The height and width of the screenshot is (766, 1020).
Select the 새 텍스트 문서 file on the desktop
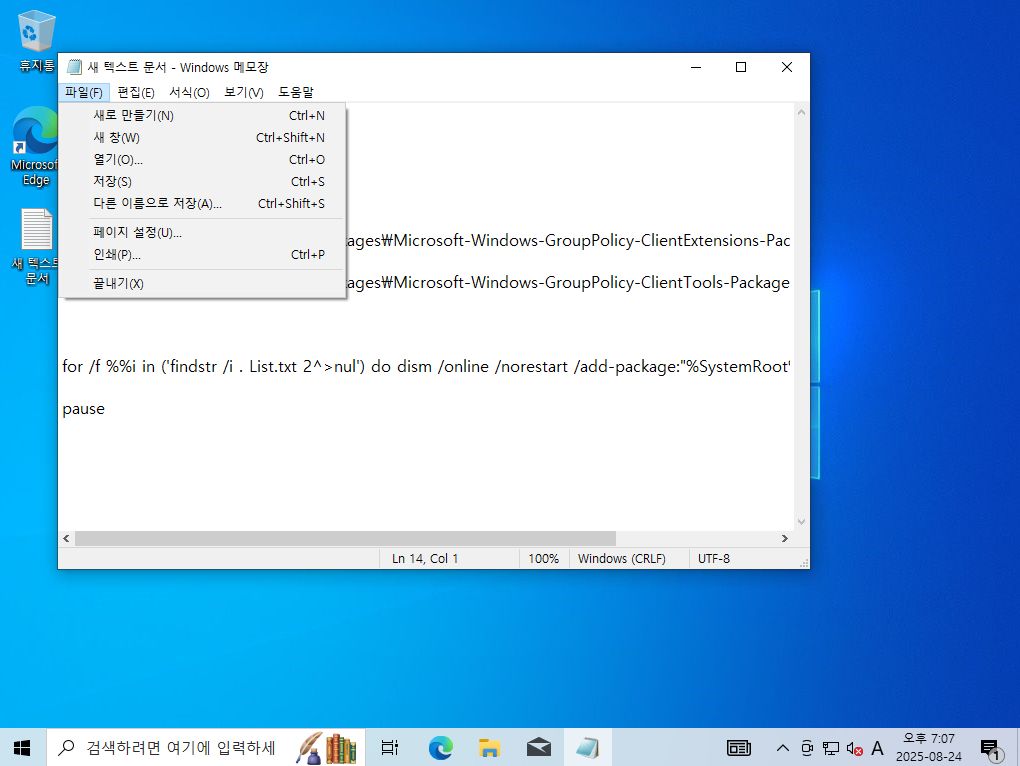36,247
